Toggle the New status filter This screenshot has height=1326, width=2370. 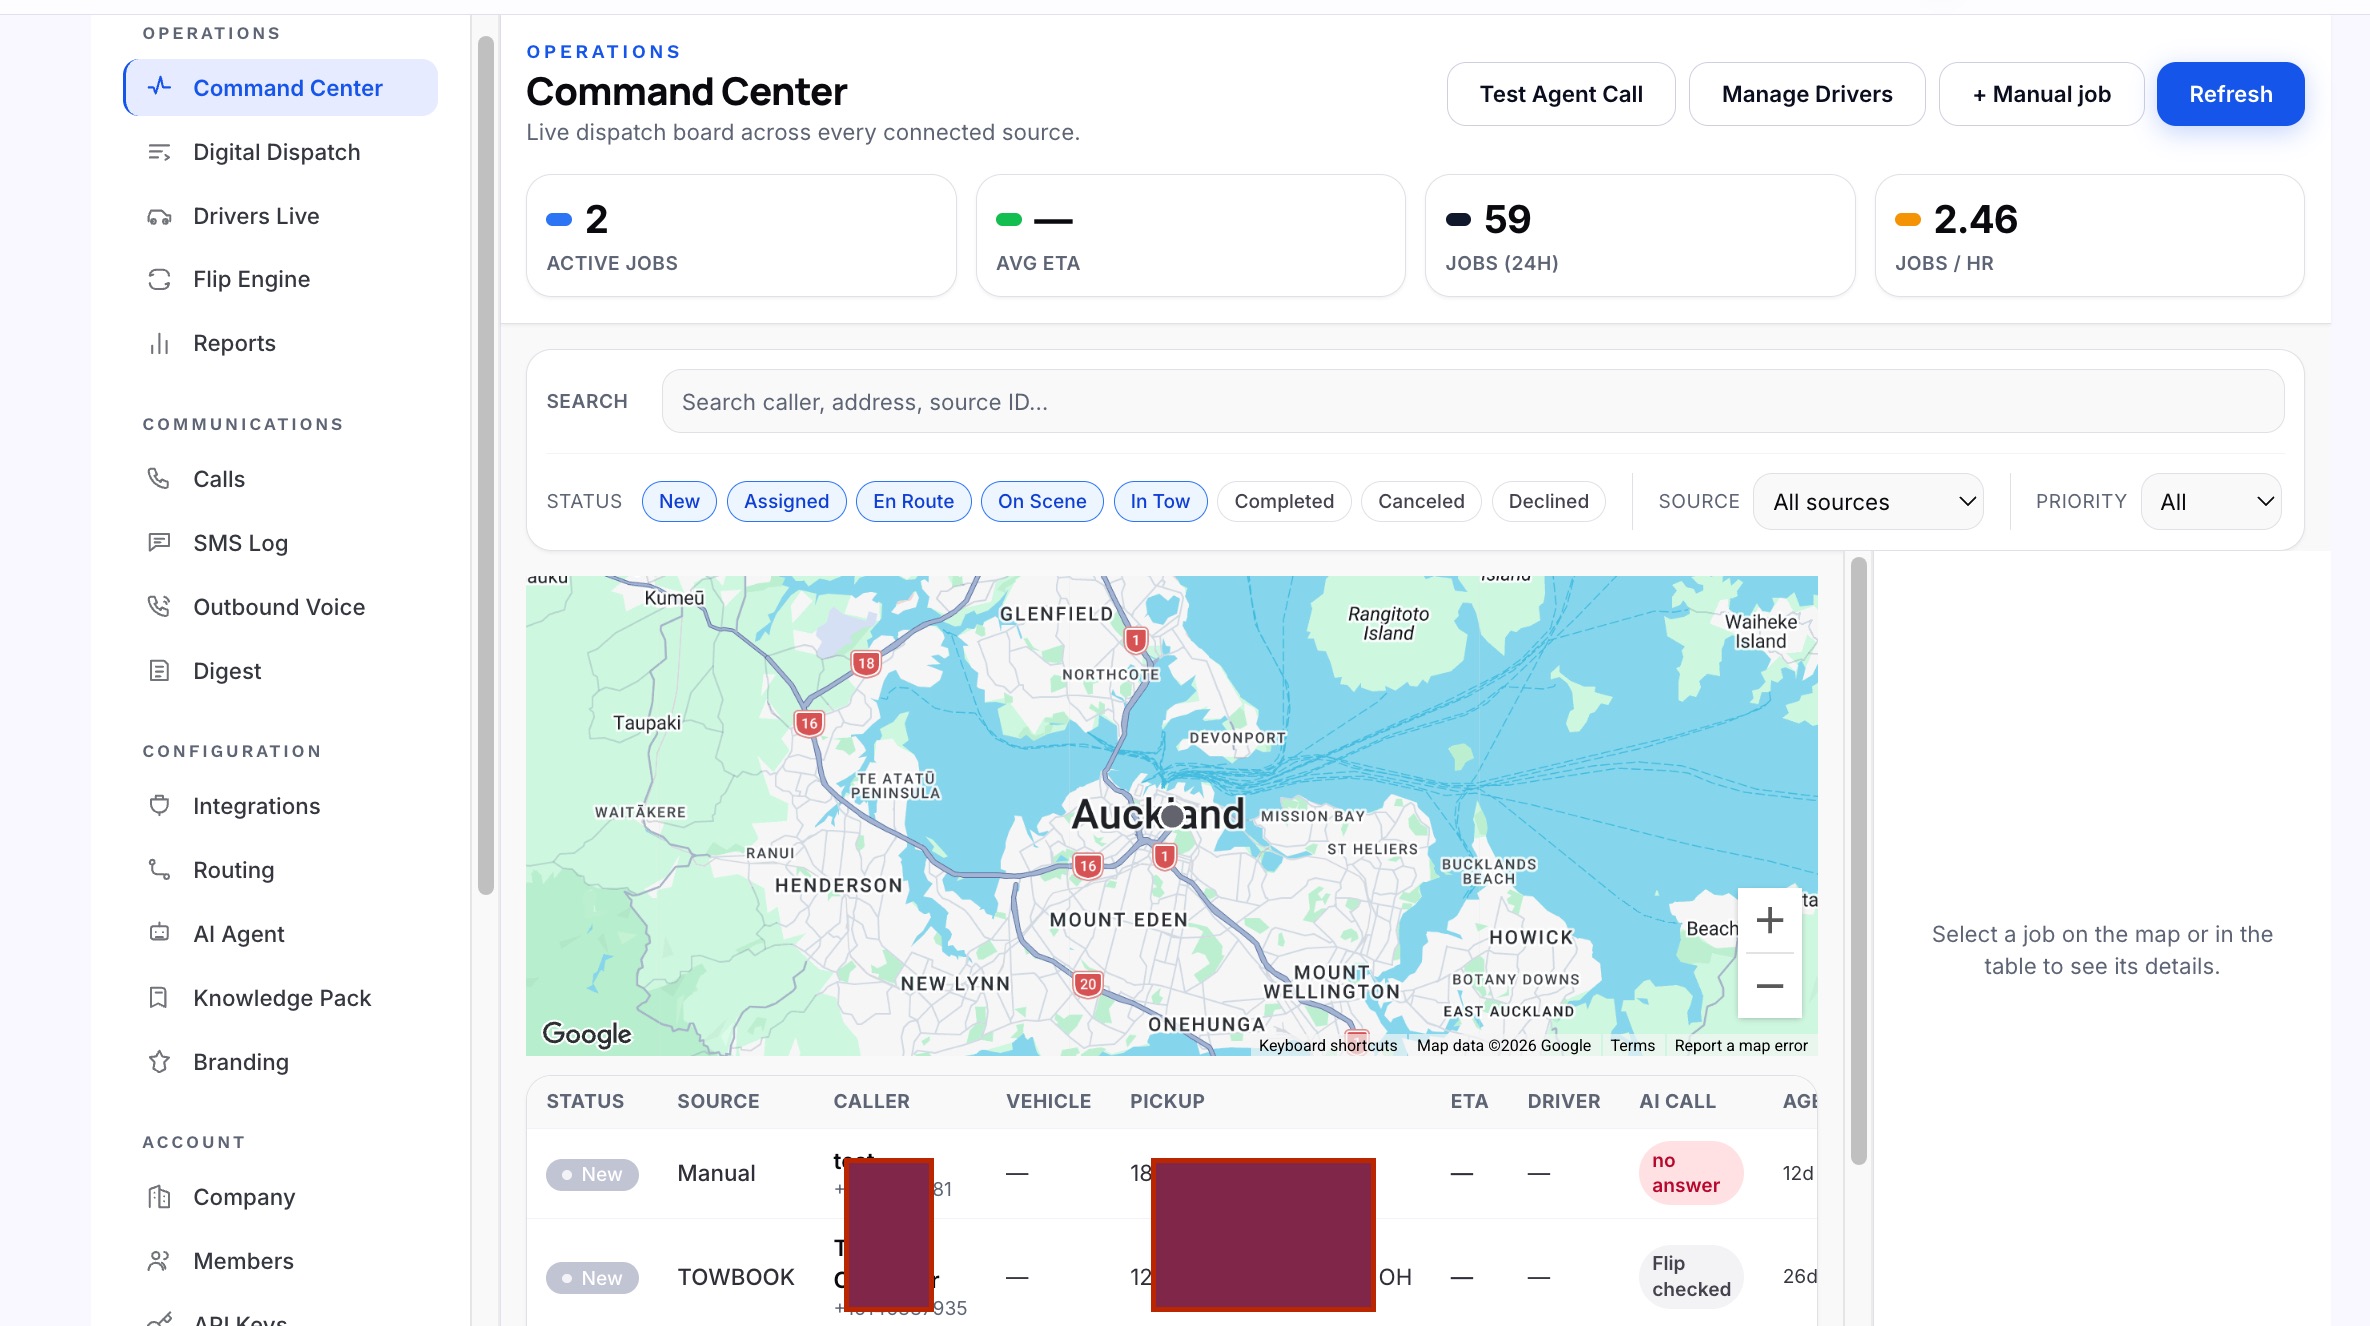[679, 501]
